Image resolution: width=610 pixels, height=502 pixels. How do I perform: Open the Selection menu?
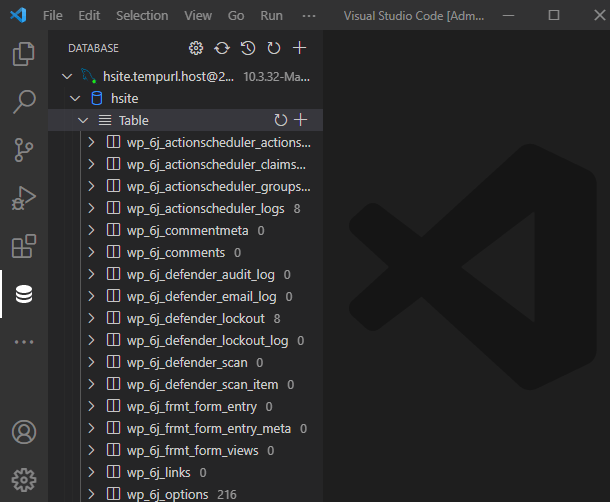point(142,16)
